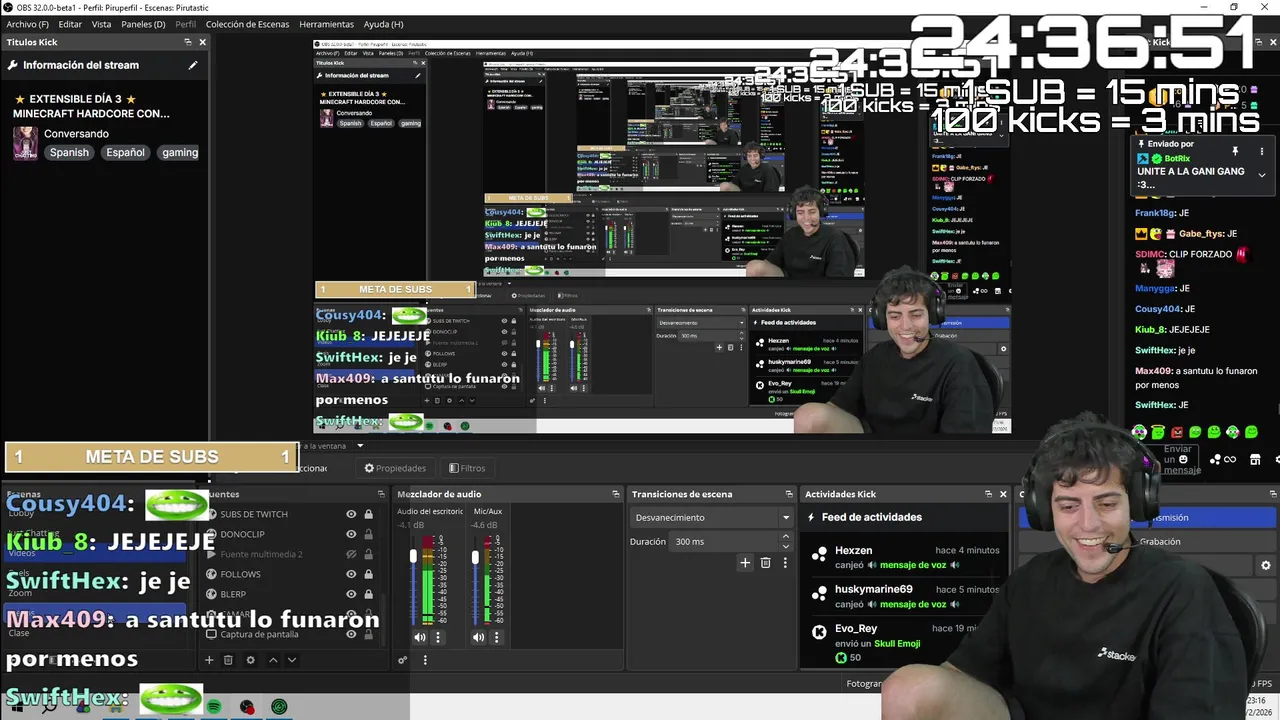Undock the Actividades Kick panel
The image size is (1280, 720).
coord(988,494)
